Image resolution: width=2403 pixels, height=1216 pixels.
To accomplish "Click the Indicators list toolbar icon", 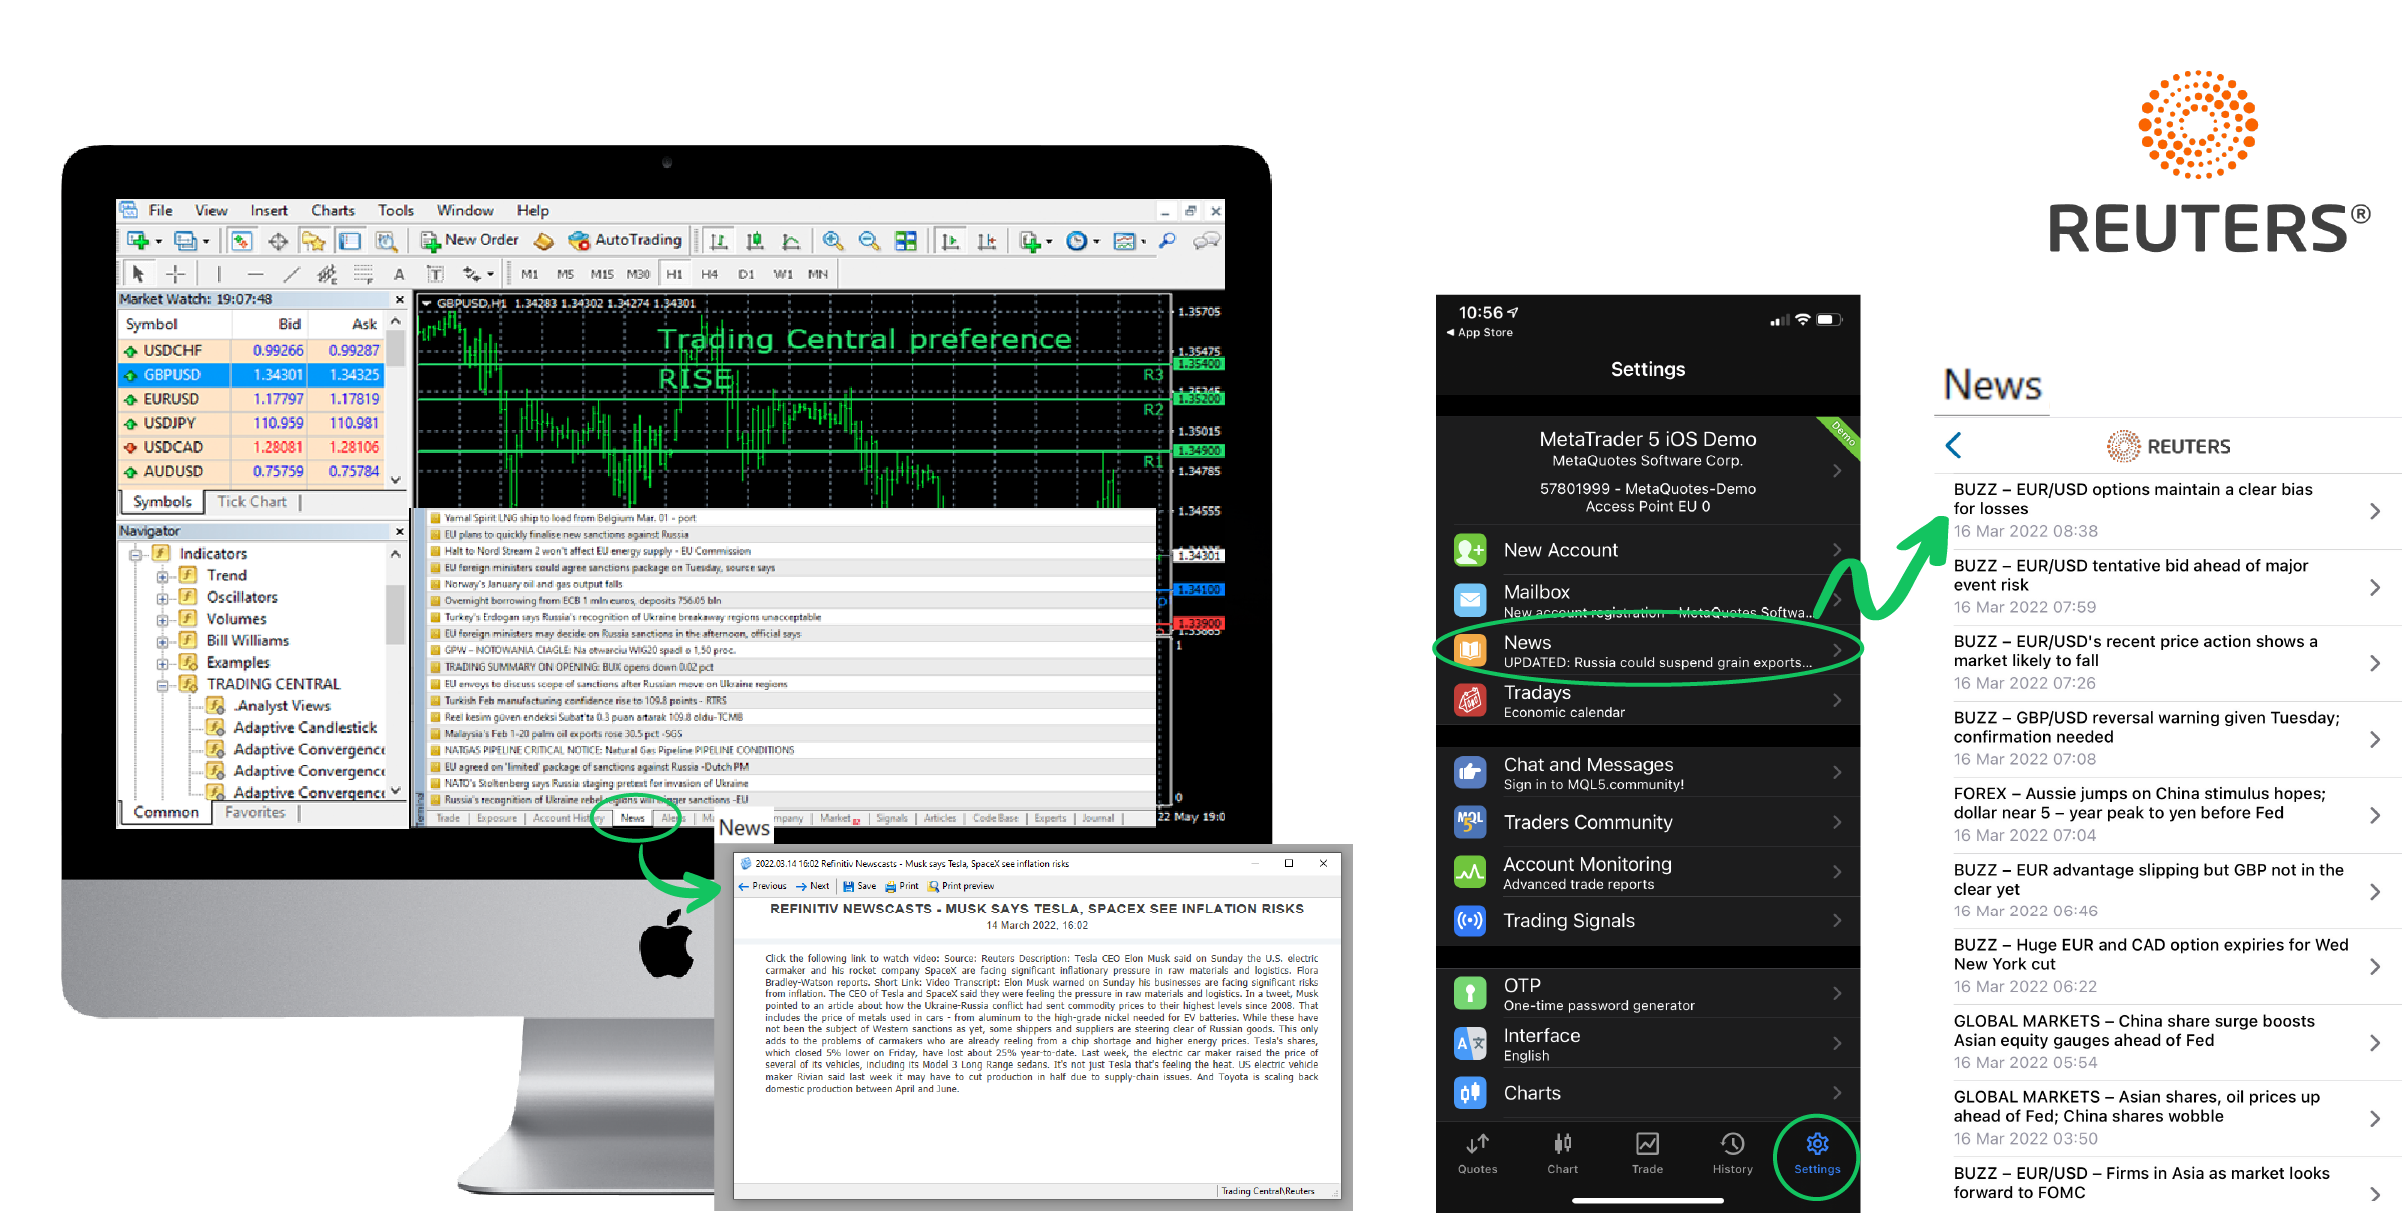I will pos(1030,241).
